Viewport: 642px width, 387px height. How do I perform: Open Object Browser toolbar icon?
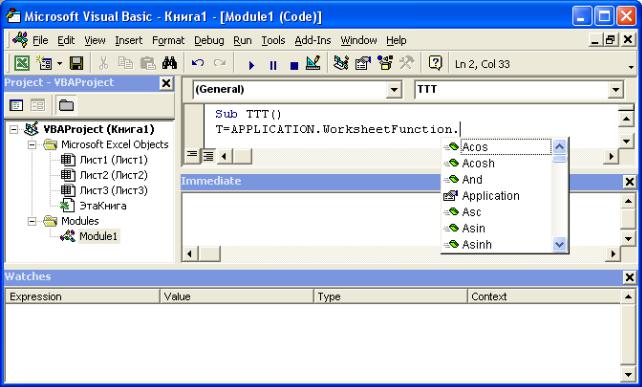point(385,63)
